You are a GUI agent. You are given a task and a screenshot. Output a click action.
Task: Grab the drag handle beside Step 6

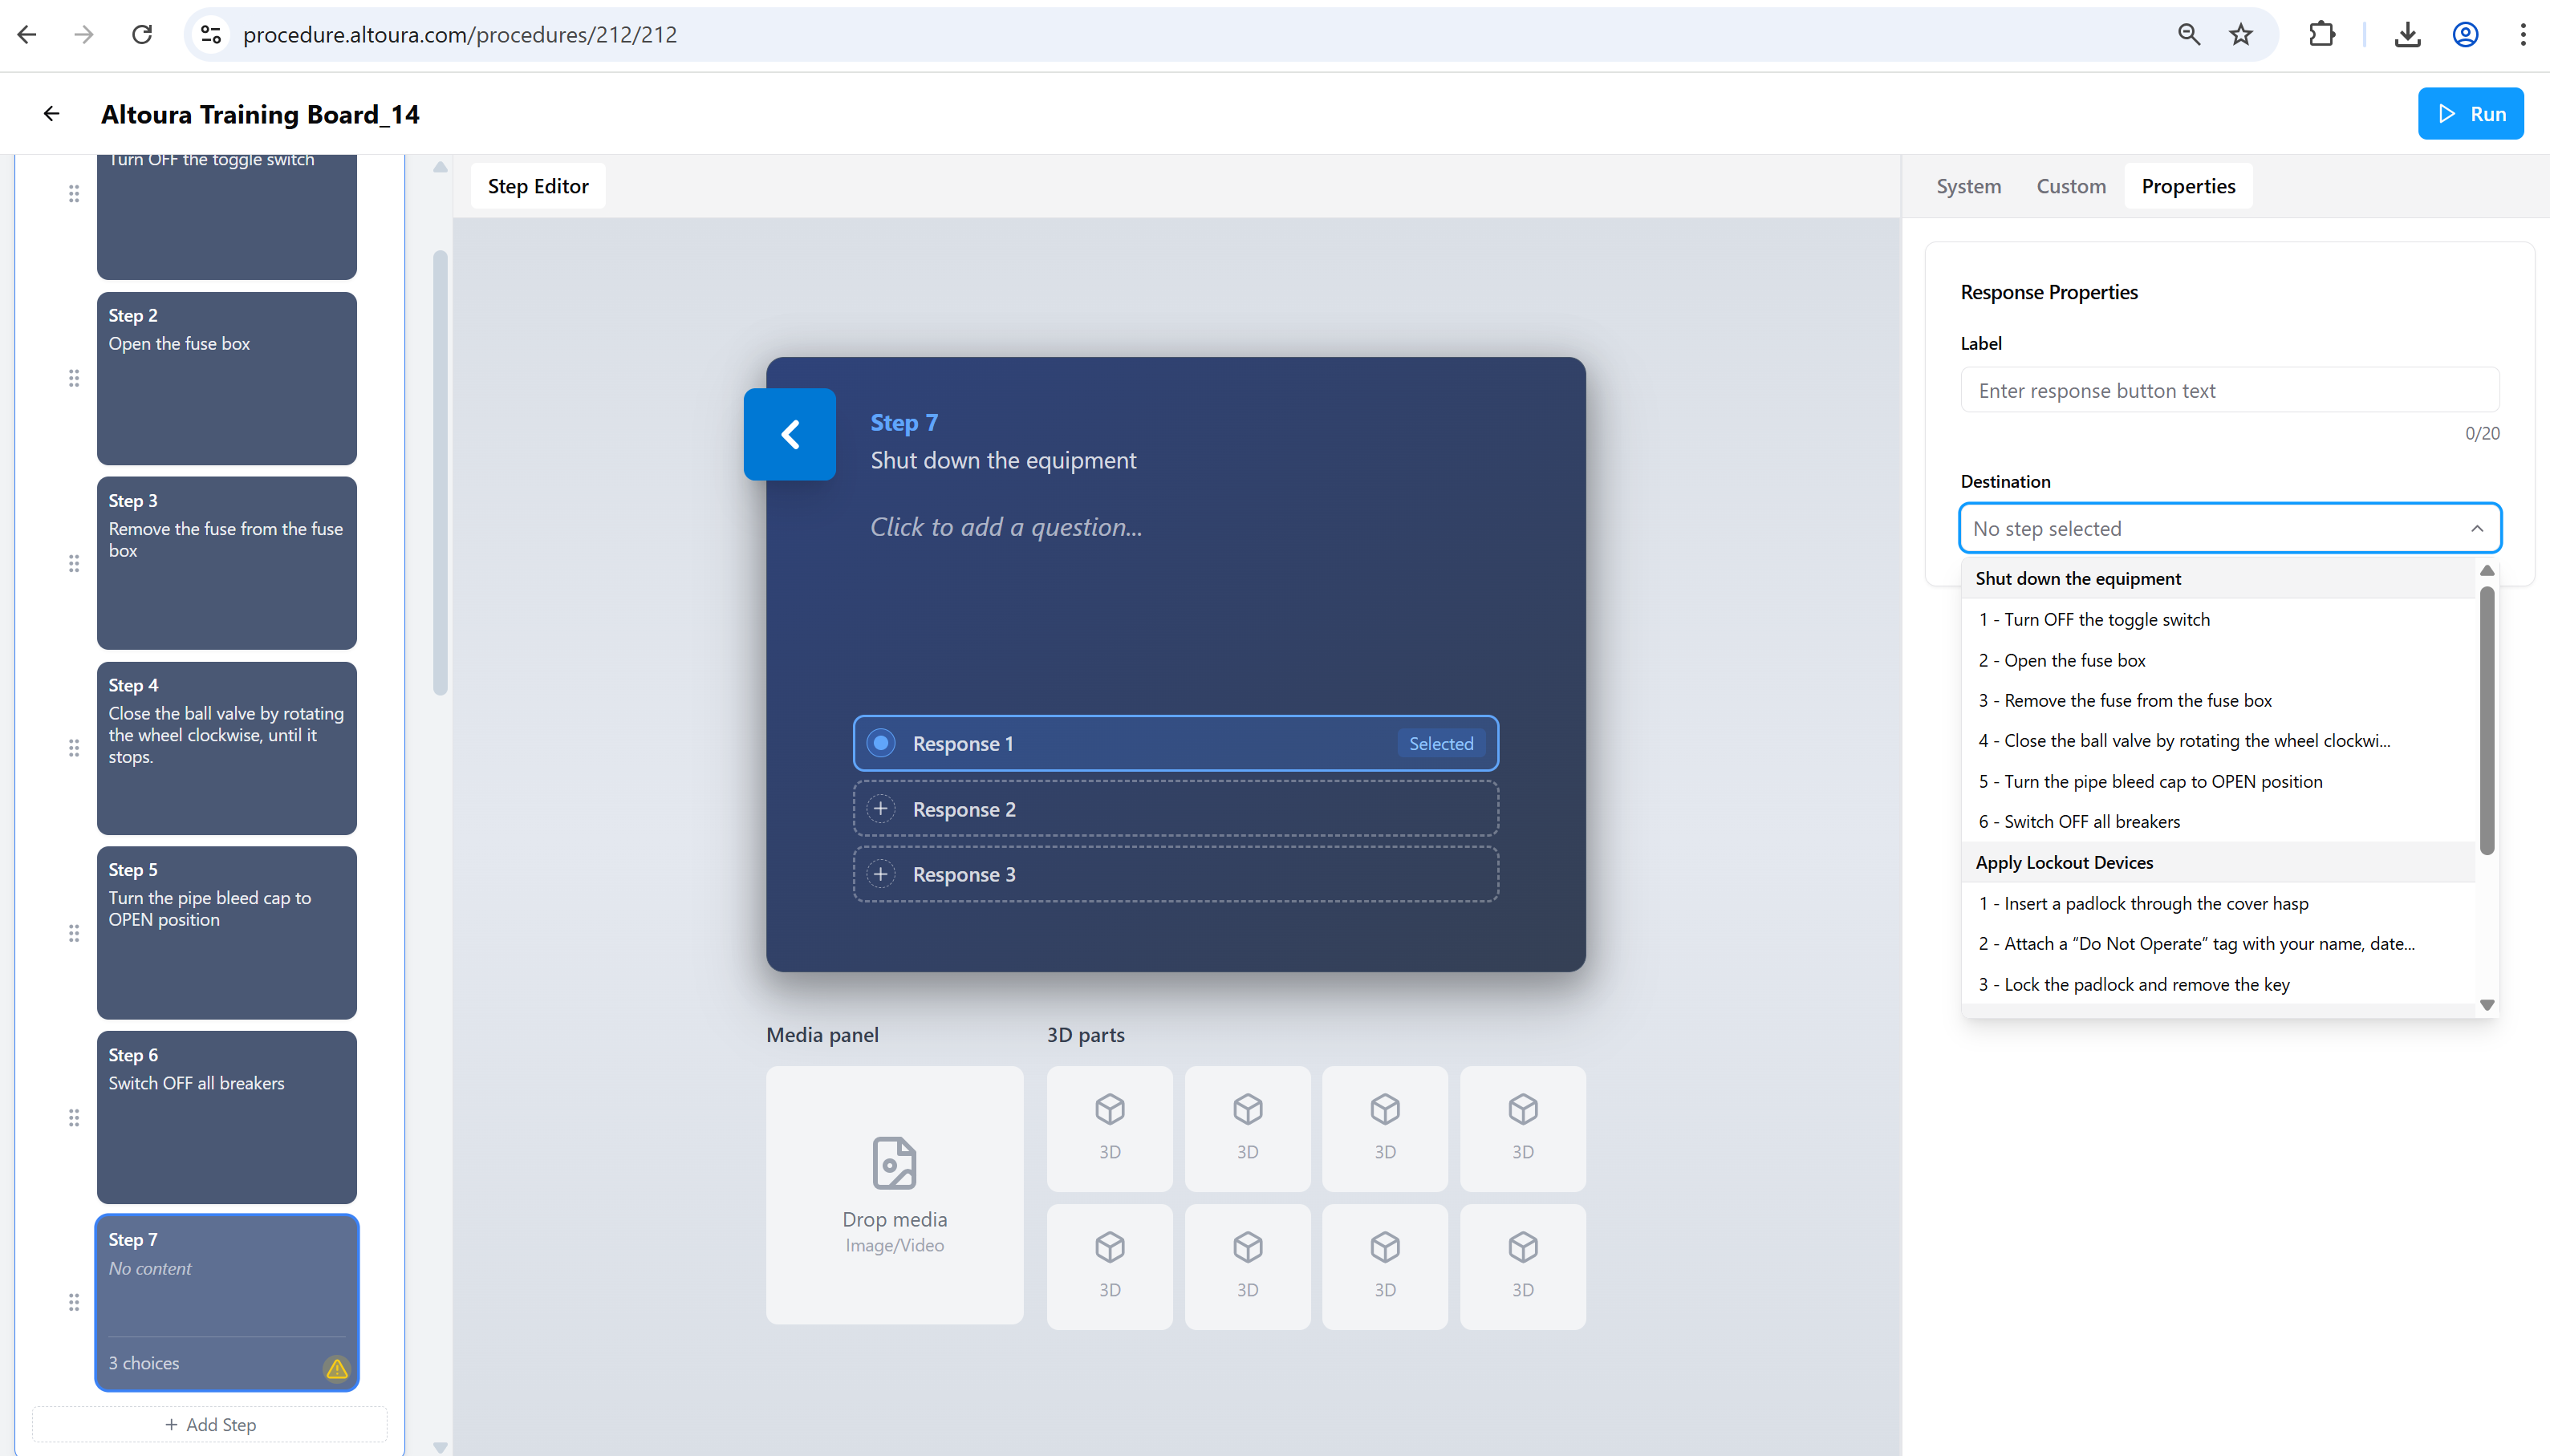(x=74, y=1117)
